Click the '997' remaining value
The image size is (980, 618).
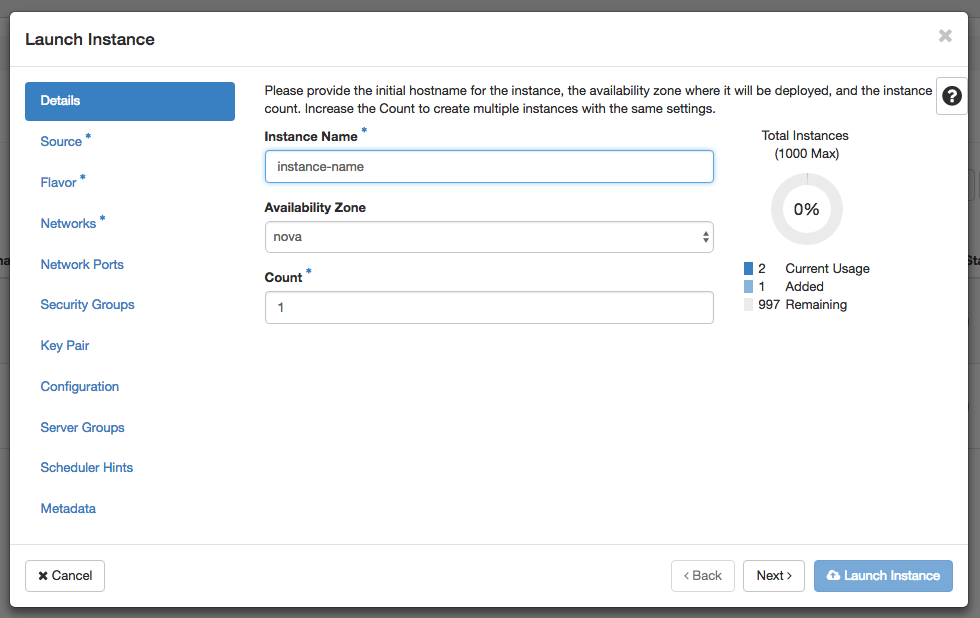[x=769, y=305]
